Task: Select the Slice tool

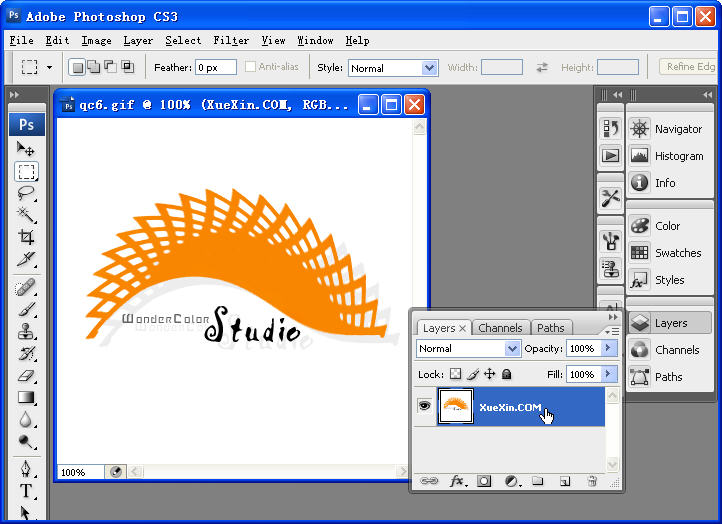Action: [26, 259]
